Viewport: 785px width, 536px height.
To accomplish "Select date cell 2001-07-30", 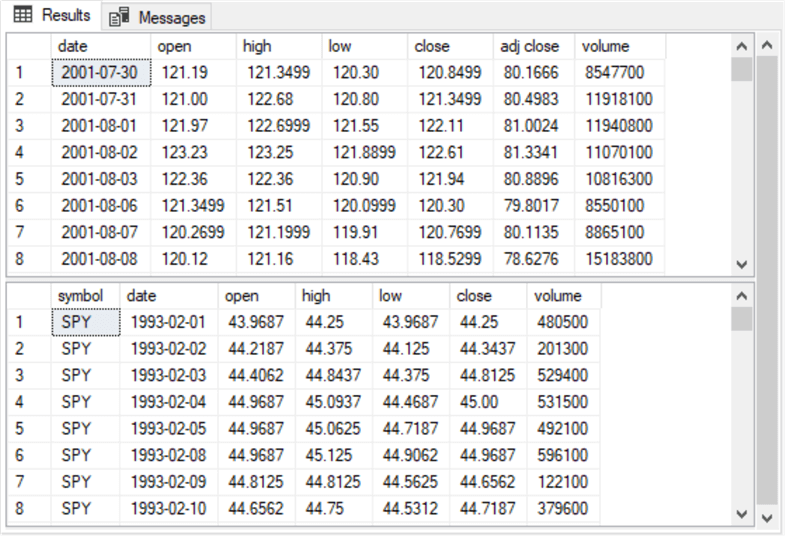I will pyautogui.click(x=101, y=73).
